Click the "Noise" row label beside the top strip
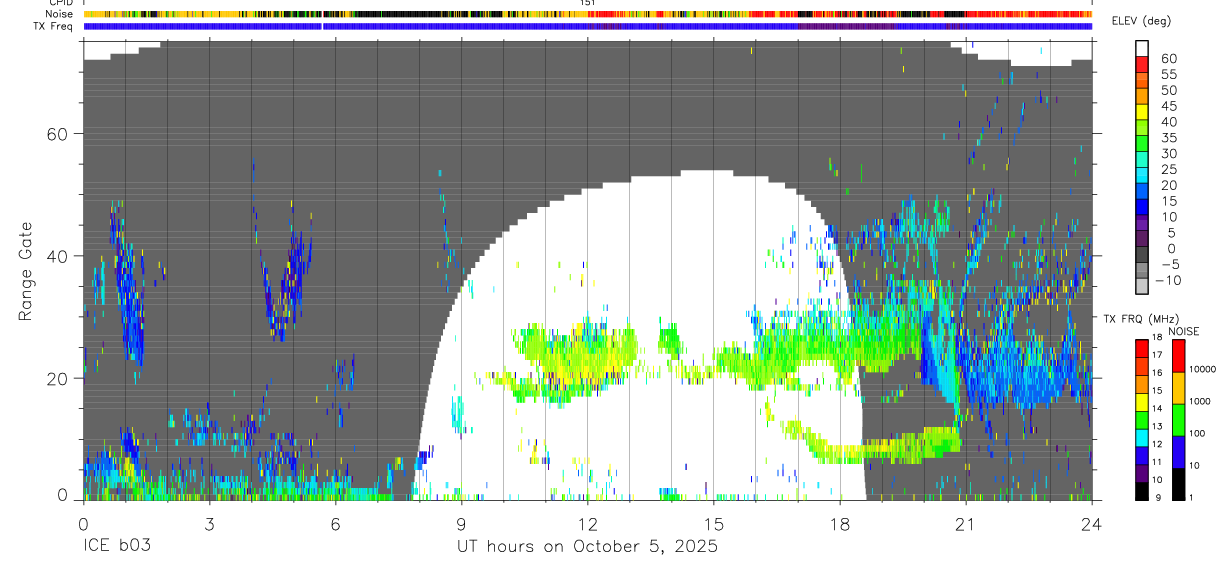 (61, 14)
